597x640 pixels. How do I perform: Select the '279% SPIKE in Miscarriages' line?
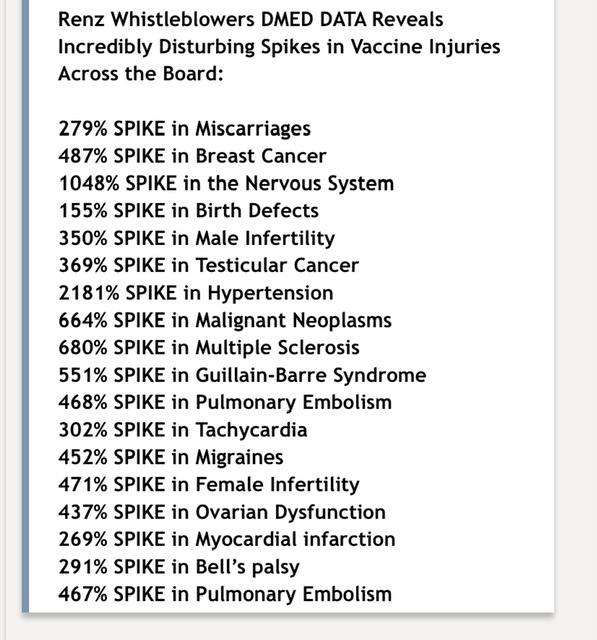pyautogui.click(x=184, y=129)
